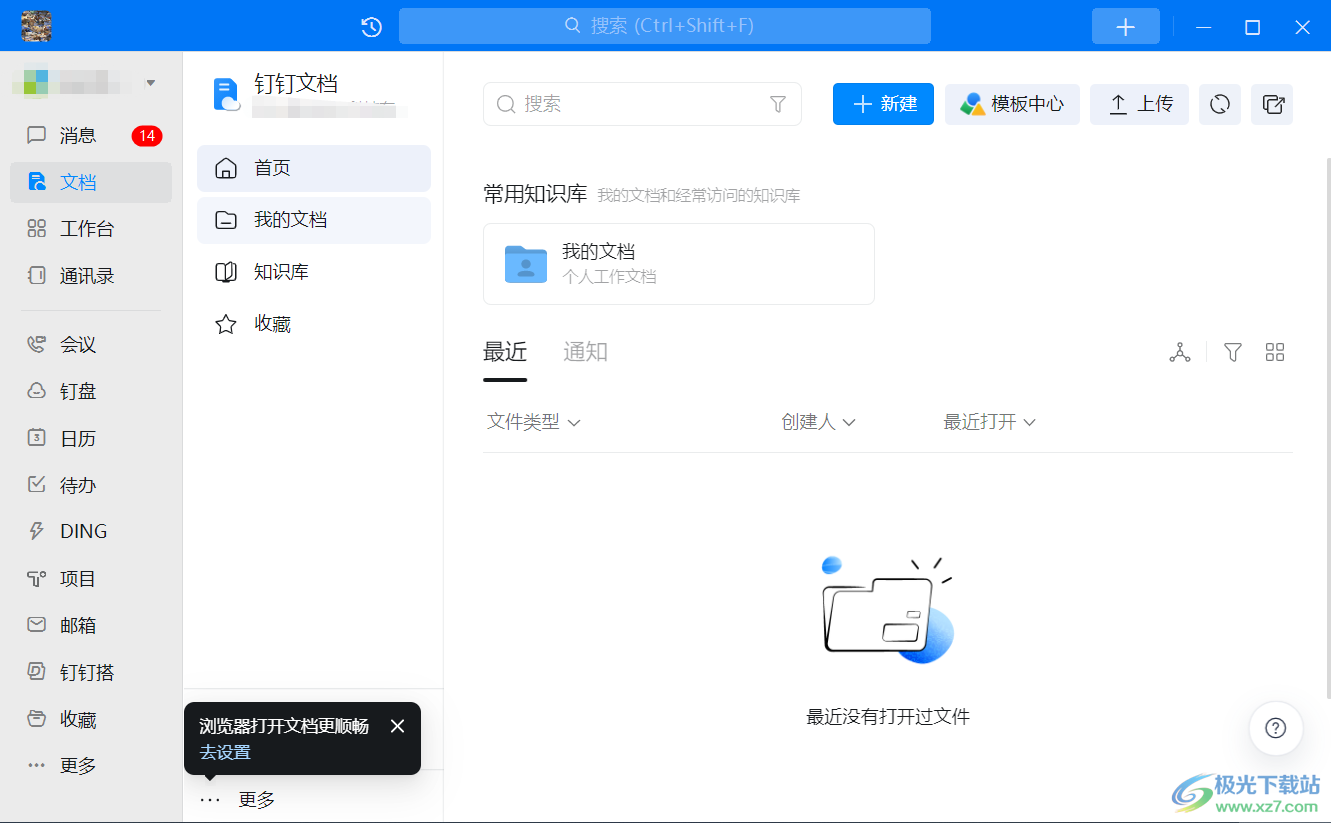Switch to the 最近 tab

point(505,352)
